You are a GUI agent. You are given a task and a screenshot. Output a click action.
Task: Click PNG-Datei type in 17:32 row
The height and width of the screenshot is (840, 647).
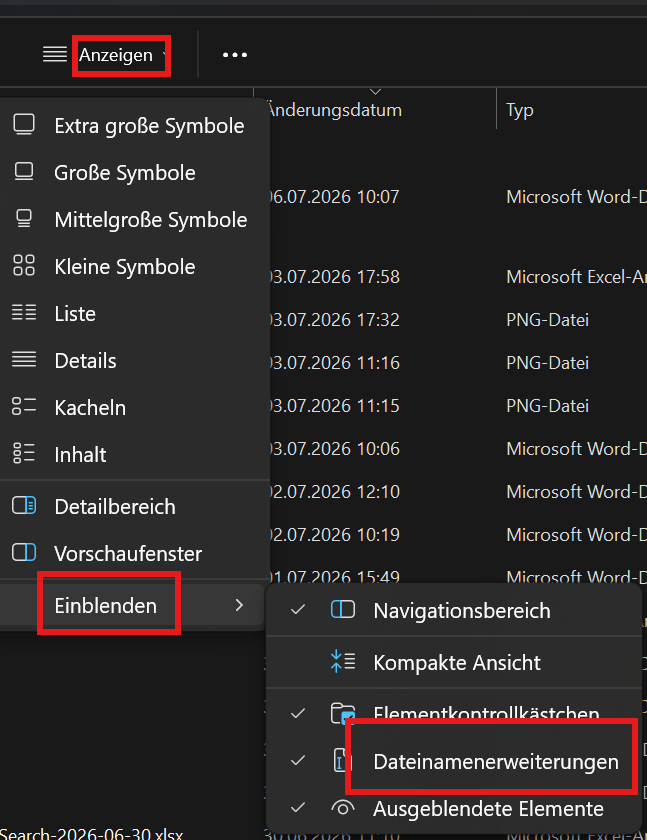(x=547, y=320)
